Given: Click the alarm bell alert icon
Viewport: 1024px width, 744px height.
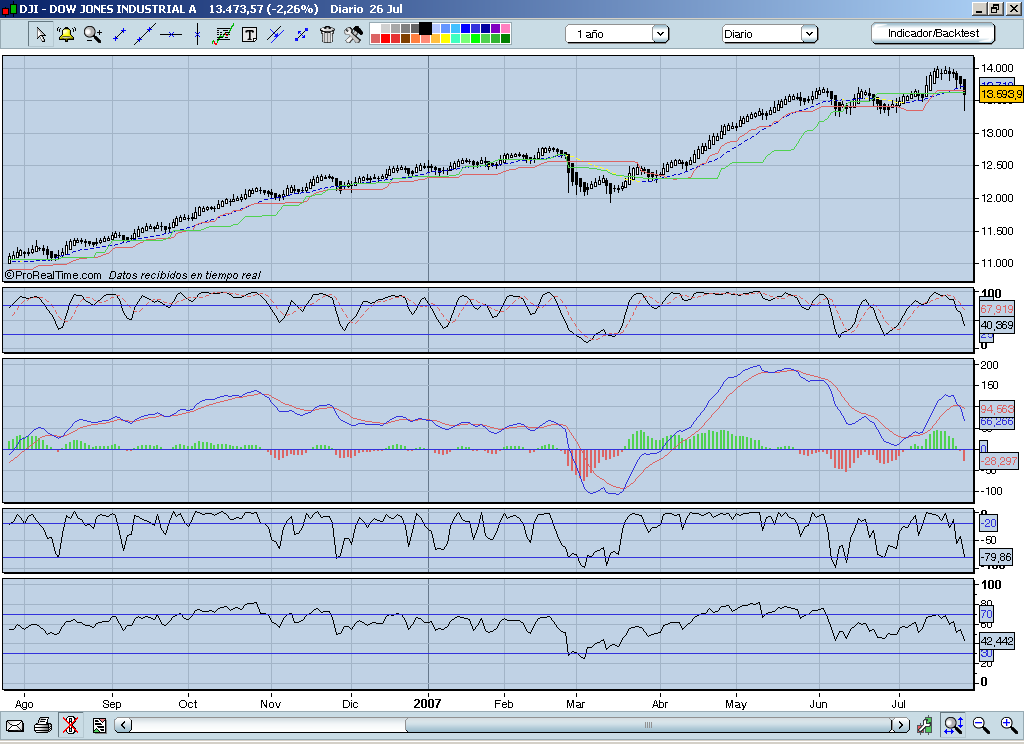Looking at the screenshot, I should pyautogui.click(x=67, y=35).
